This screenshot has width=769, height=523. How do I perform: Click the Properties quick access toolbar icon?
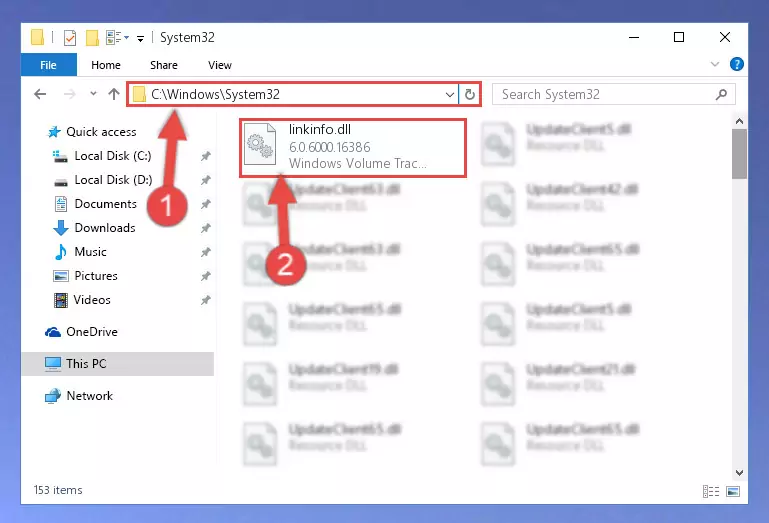pyautogui.click(x=70, y=37)
